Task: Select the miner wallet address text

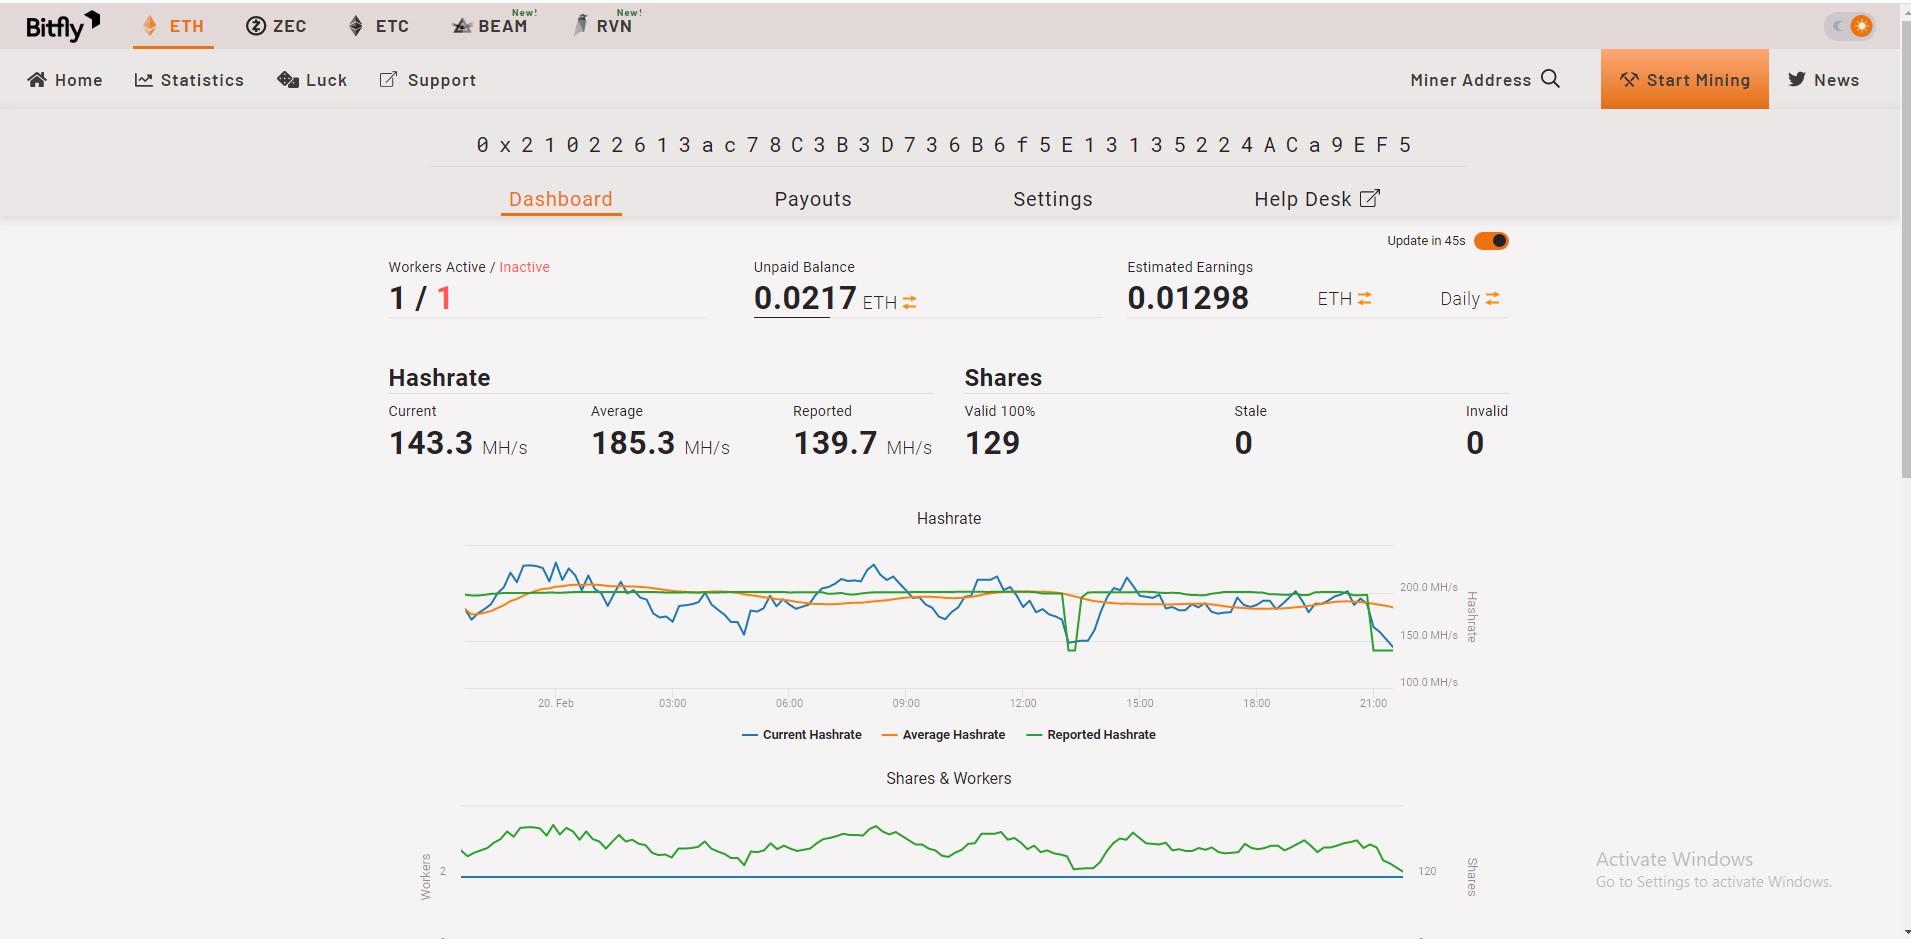Action: [944, 145]
